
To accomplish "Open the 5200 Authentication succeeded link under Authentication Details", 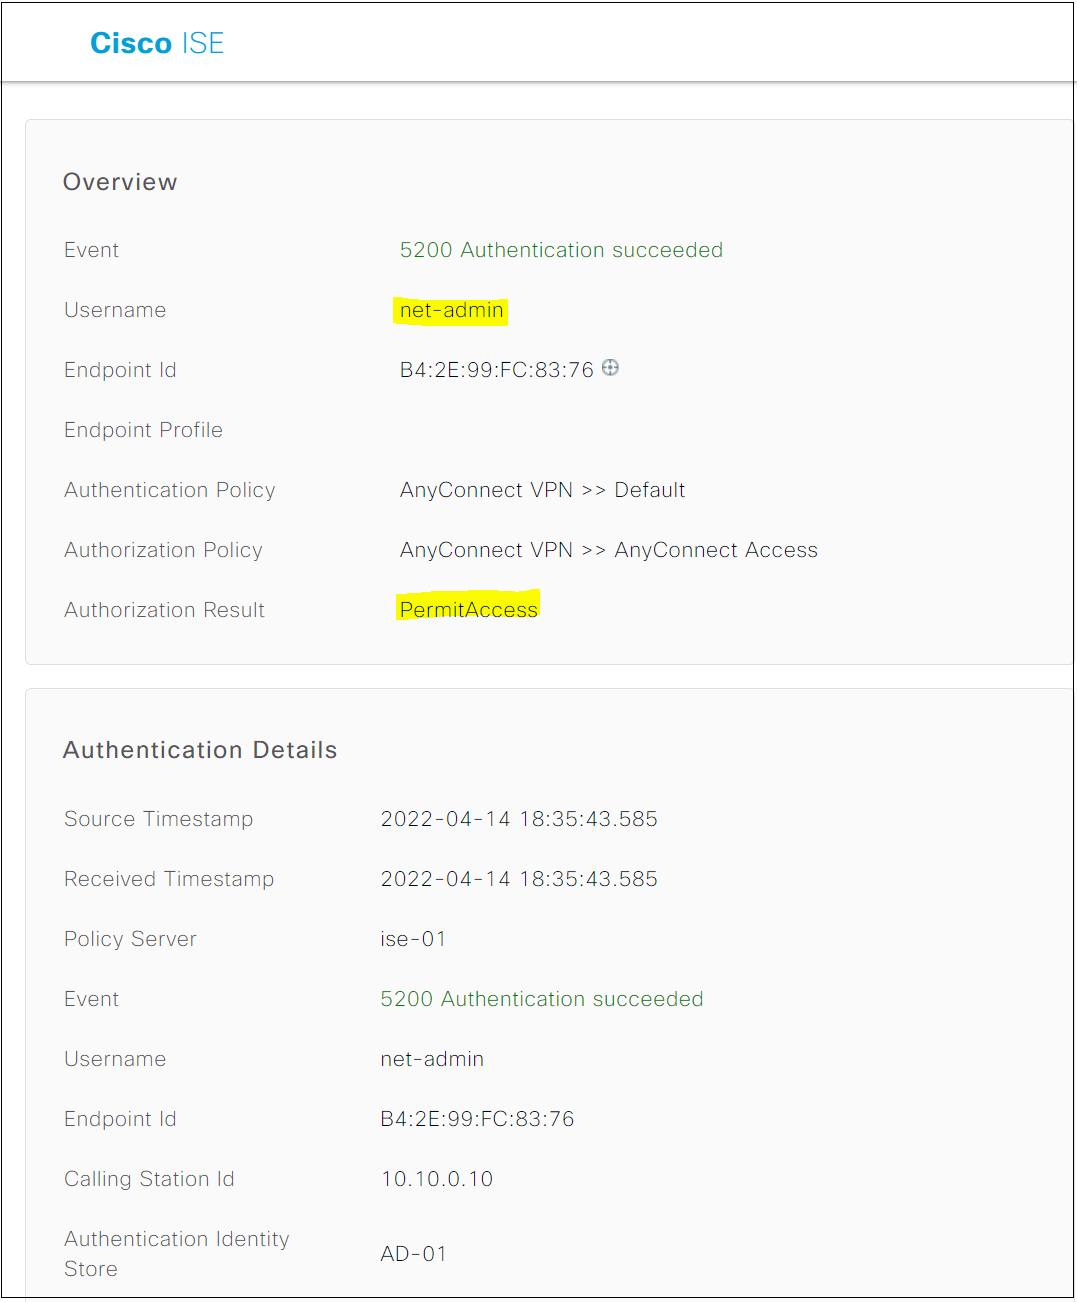I will point(542,999).
